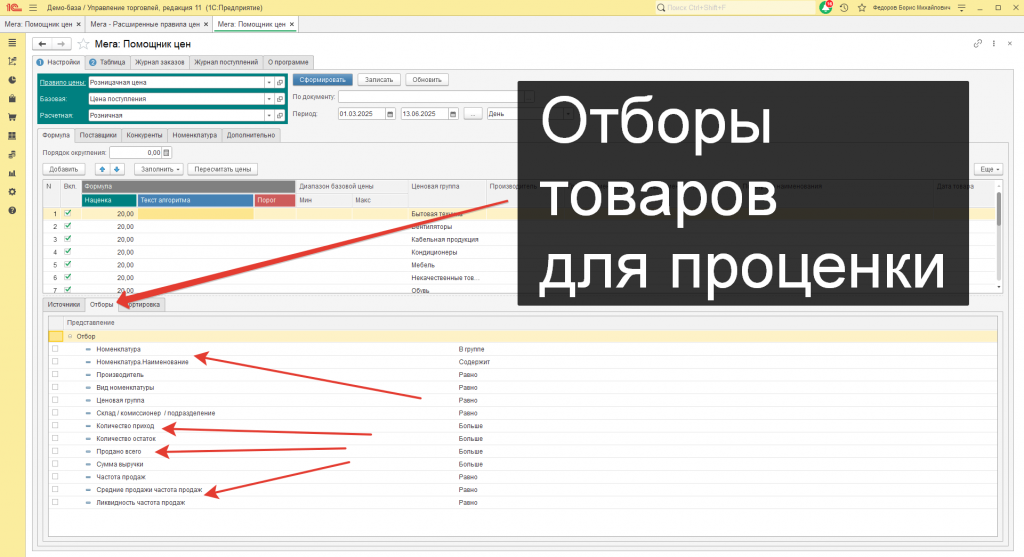
Task: Open the main menu hamburger icon in sidebar
Action: [12, 42]
